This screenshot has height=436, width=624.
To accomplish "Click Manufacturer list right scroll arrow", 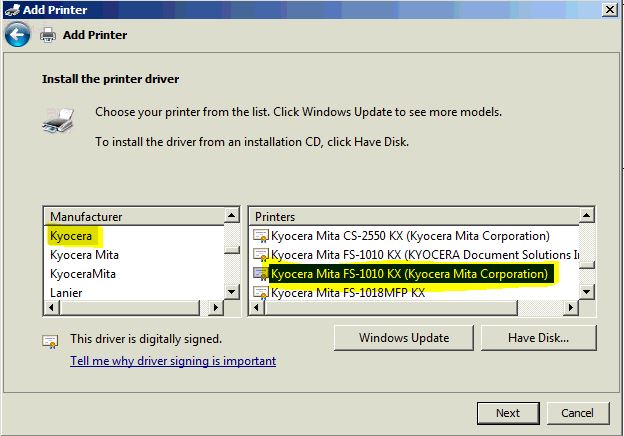I will click(x=215, y=308).
